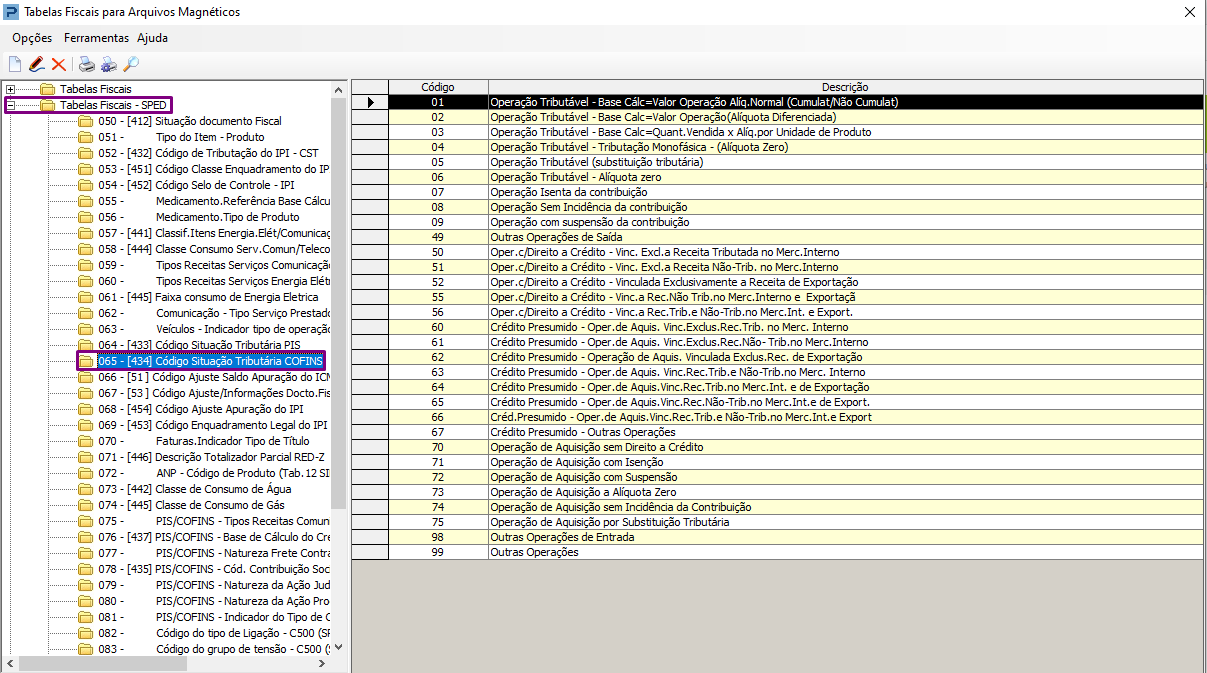Open the Ajuda menu
This screenshot has width=1207, height=673.
pyautogui.click(x=152, y=38)
